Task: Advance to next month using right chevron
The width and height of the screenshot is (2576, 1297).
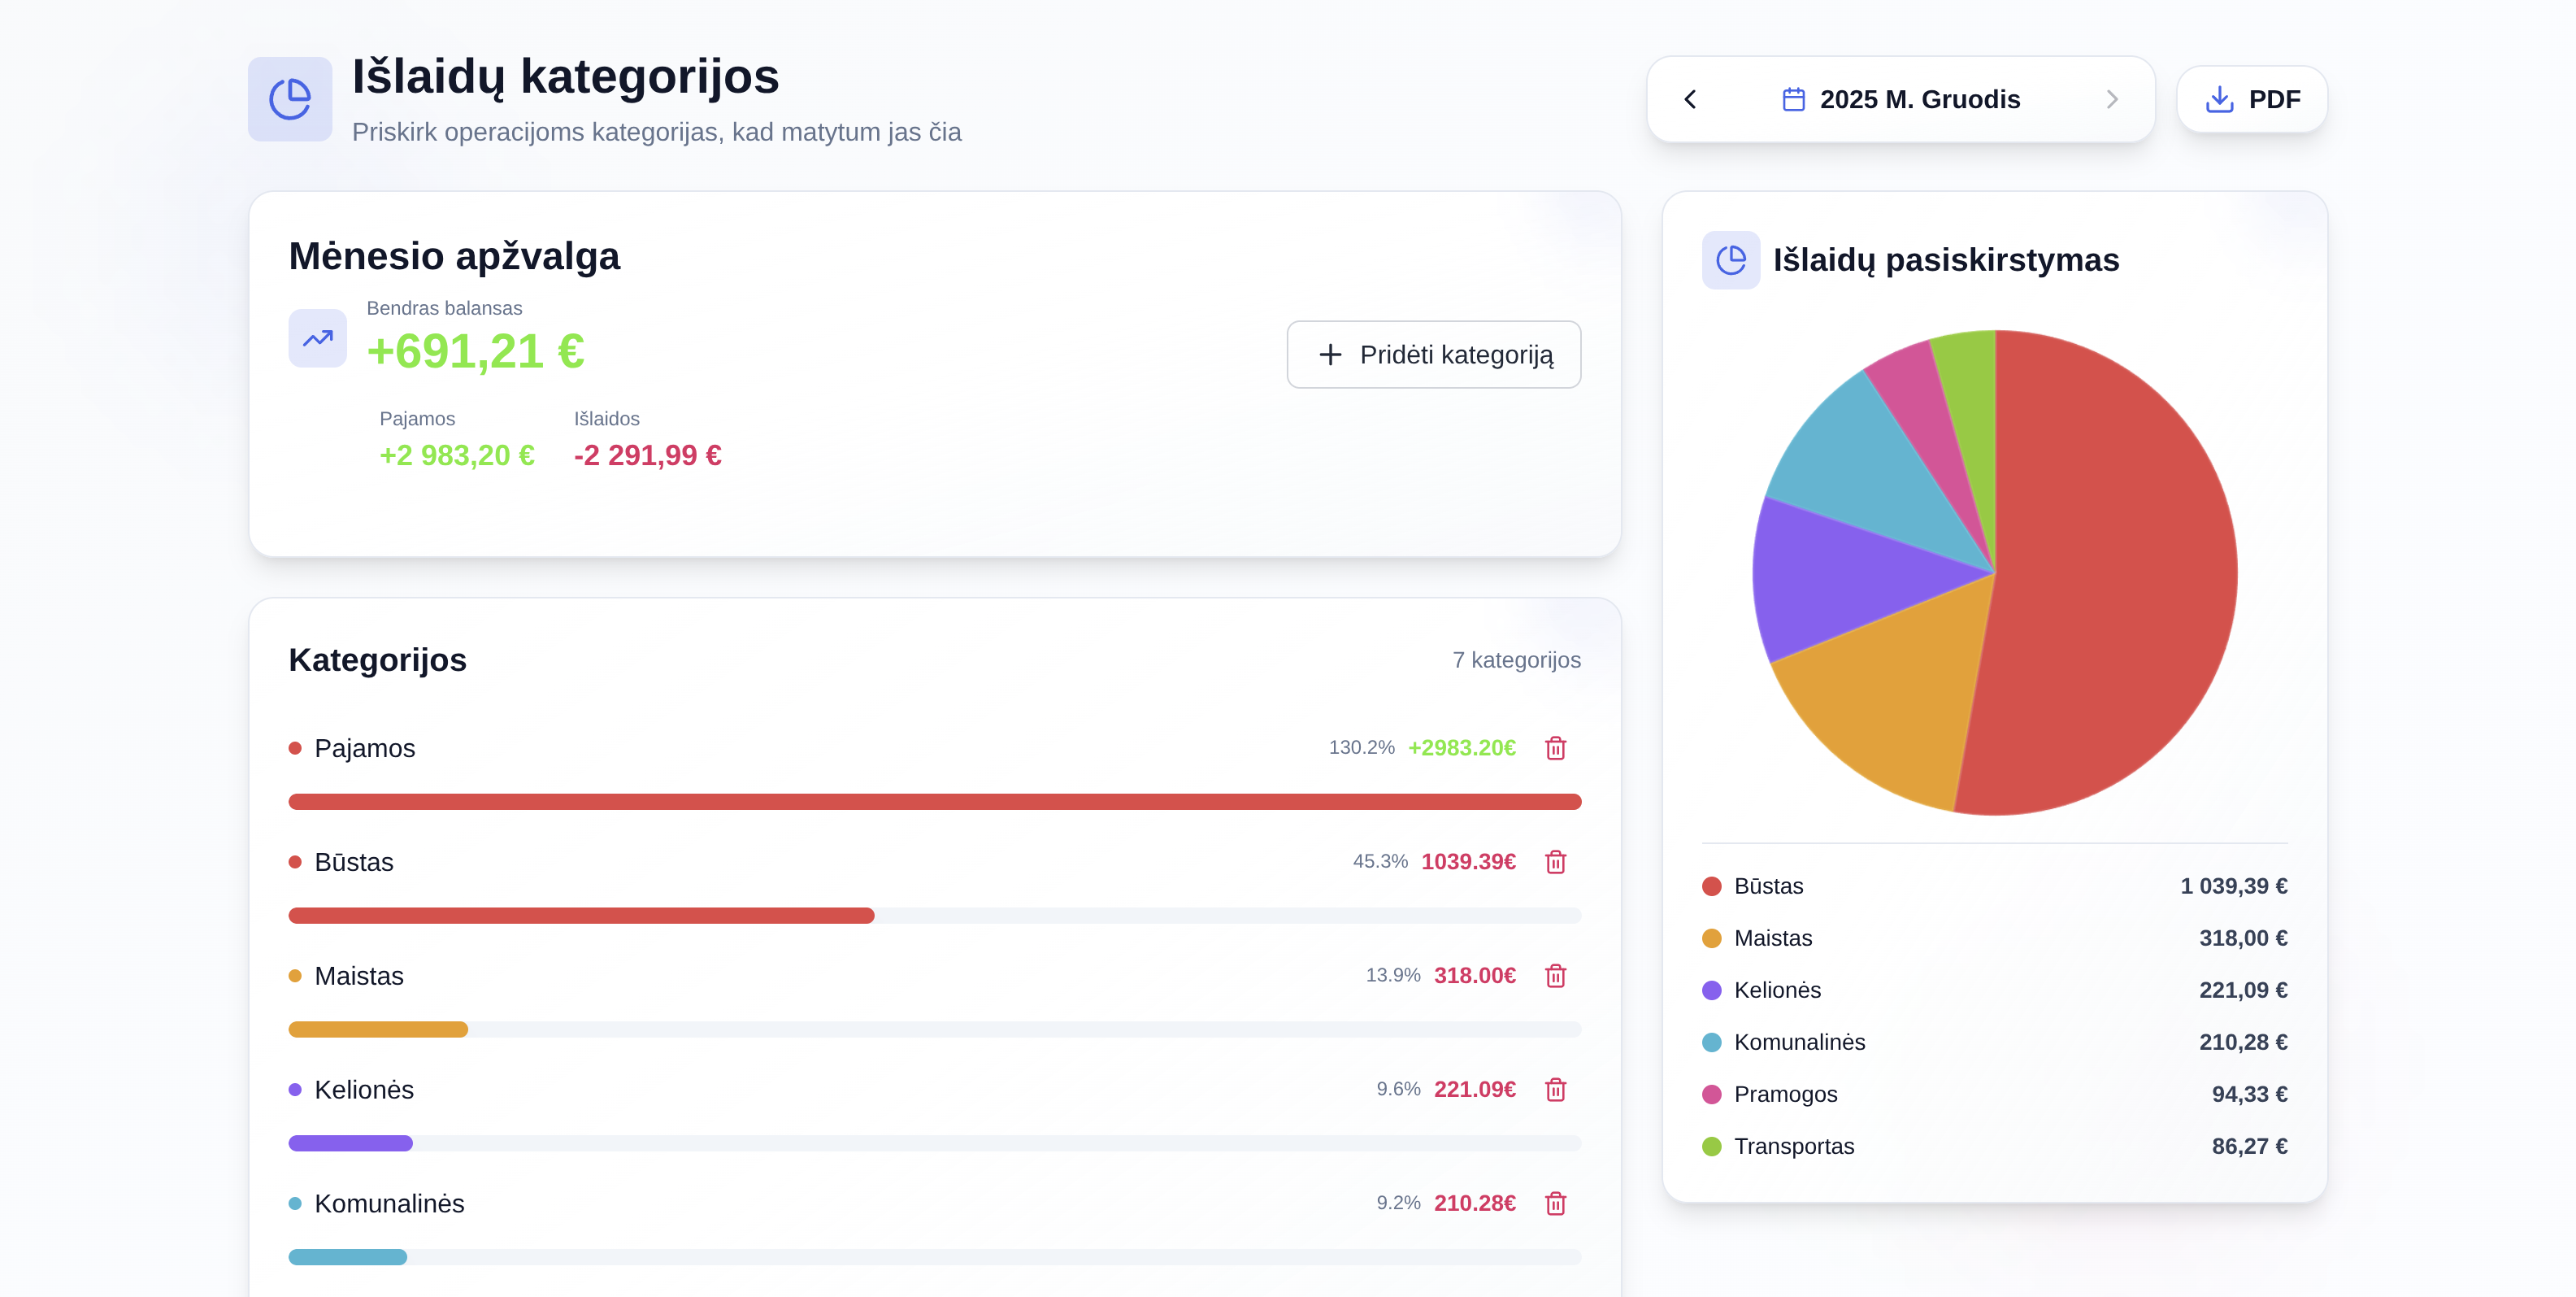Action: click(2113, 99)
